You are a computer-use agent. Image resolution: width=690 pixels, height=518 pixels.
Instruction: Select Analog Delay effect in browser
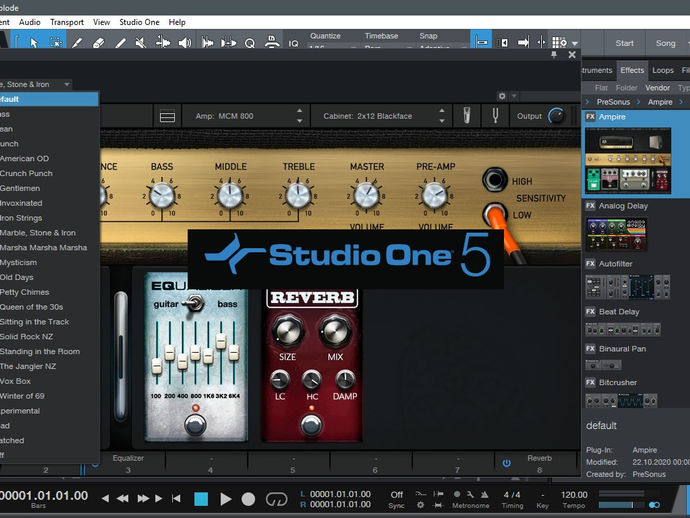(623, 206)
